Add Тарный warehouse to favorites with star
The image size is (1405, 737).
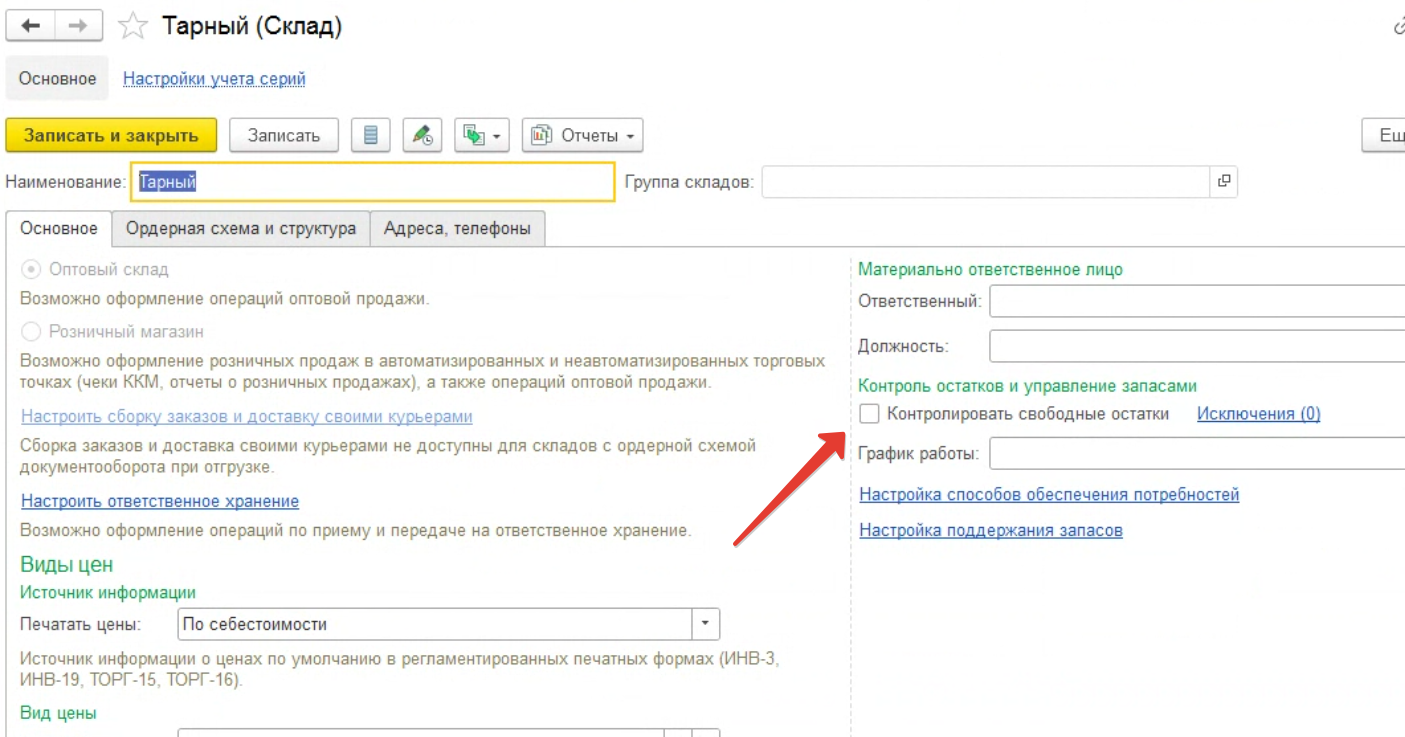133,27
